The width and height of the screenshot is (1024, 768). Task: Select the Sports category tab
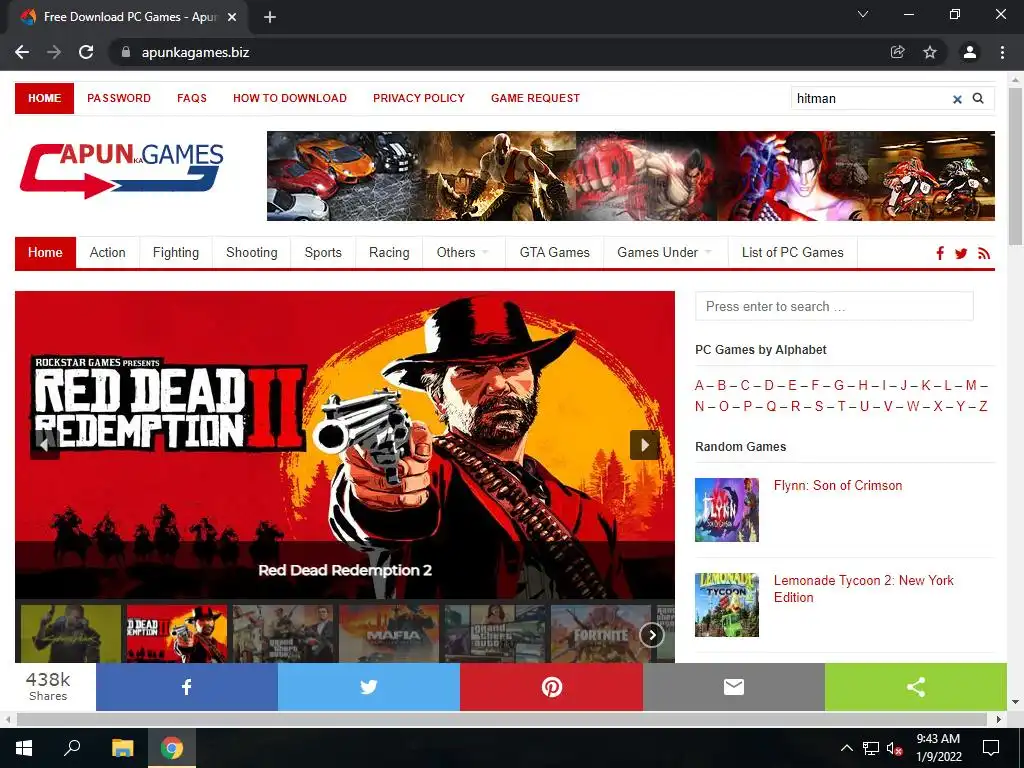coord(323,253)
